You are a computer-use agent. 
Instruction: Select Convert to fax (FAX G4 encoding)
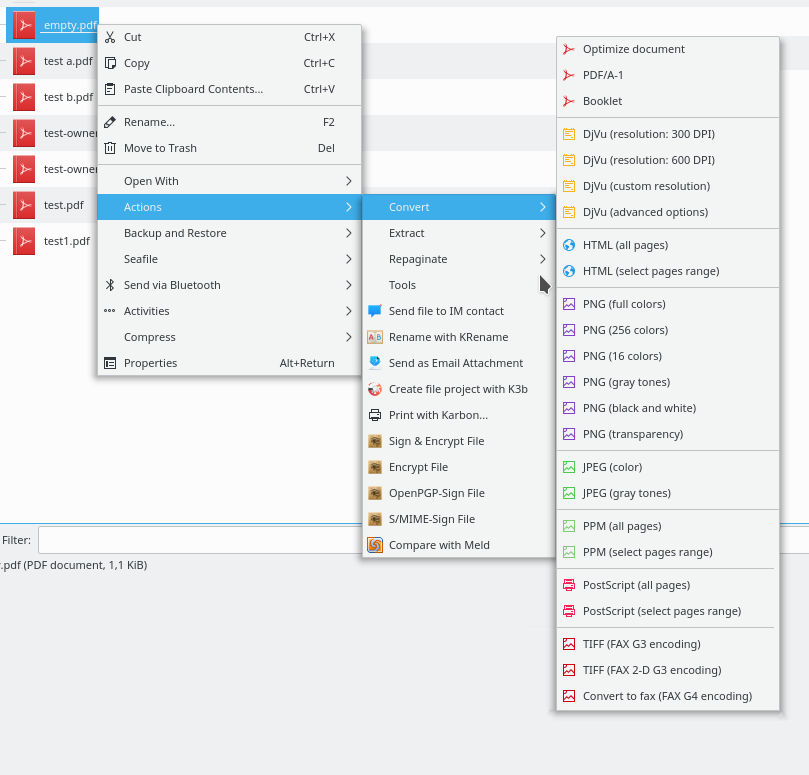(x=668, y=696)
